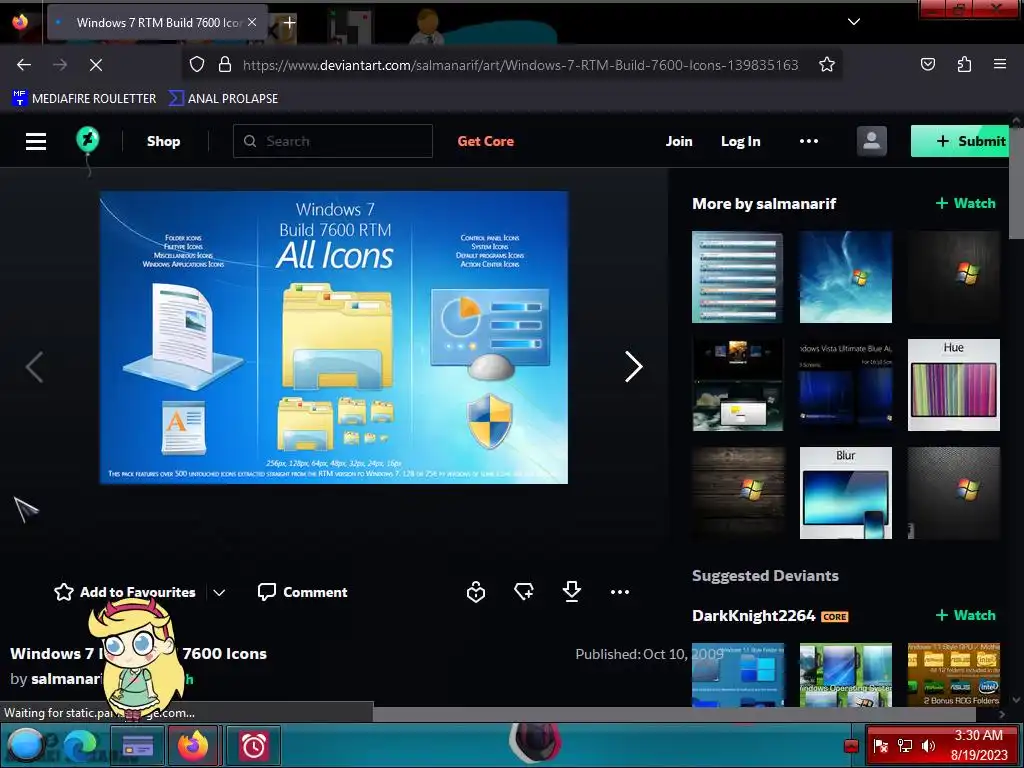
Task: Click the add to collection icon
Action: pyautogui.click(x=524, y=592)
